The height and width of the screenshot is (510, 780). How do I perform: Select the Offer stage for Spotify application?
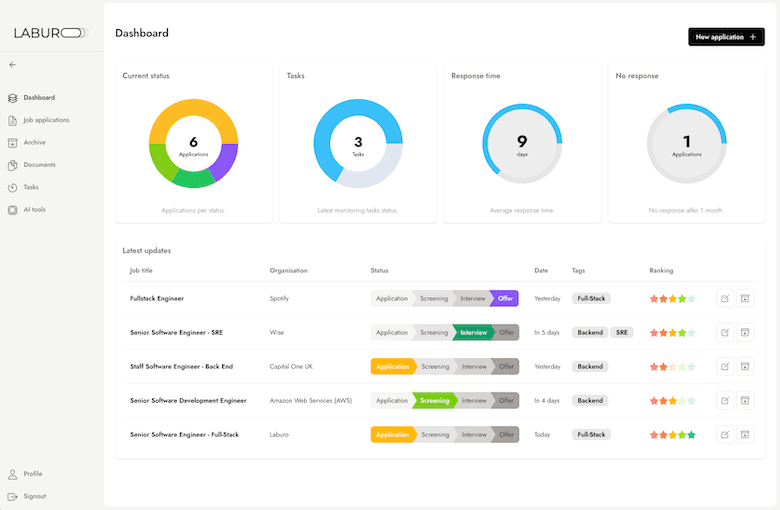coord(505,298)
